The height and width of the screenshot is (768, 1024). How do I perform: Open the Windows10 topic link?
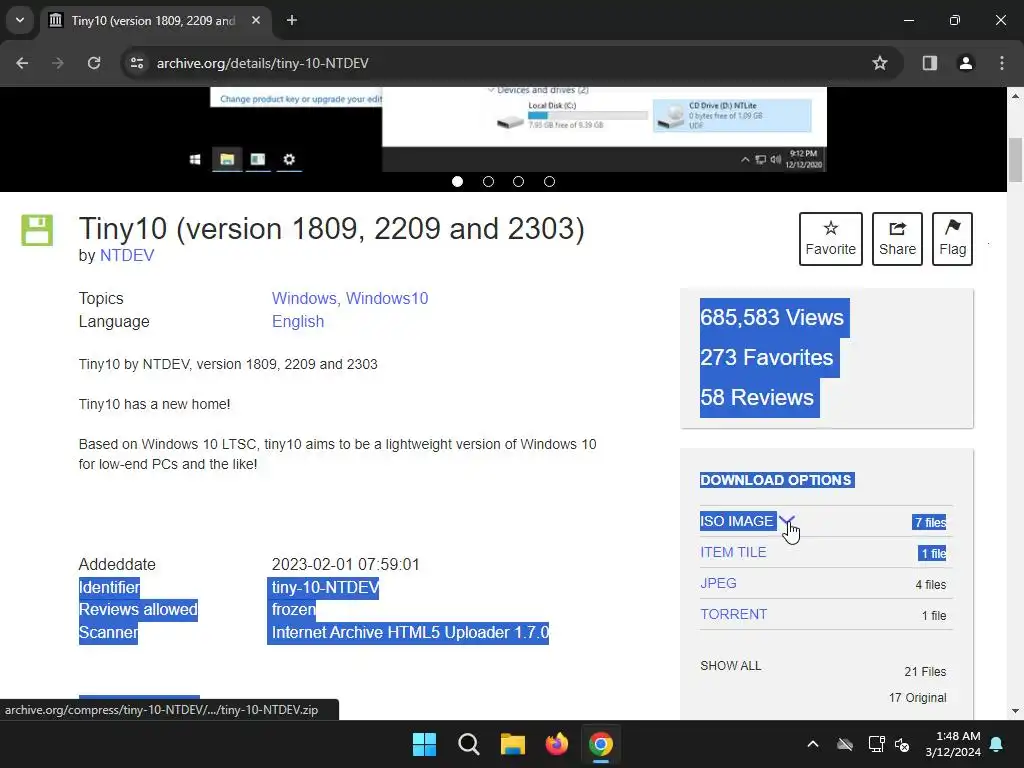tap(387, 298)
